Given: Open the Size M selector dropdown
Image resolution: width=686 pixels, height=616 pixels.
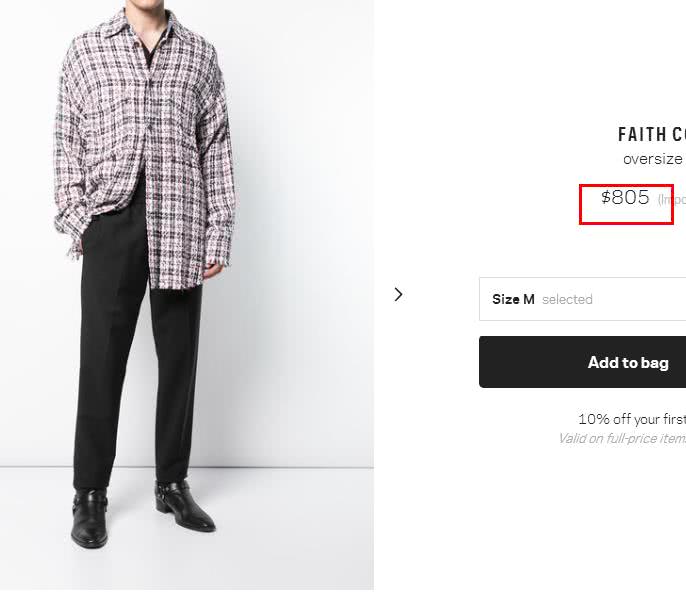Looking at the screenshot, I should (x=582, y=299).
